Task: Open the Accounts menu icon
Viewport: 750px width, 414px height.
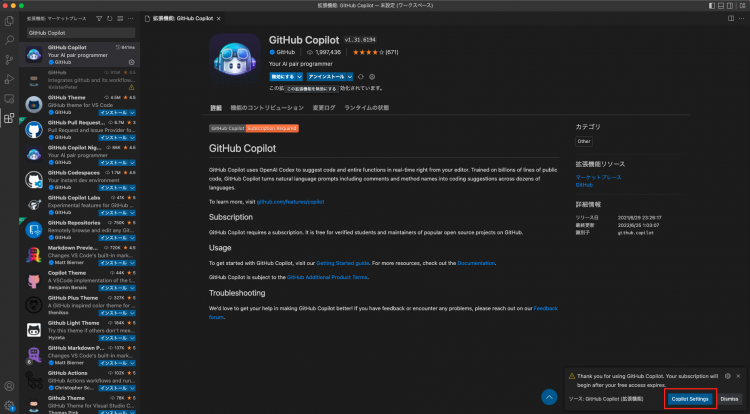Action: (9, 386)
